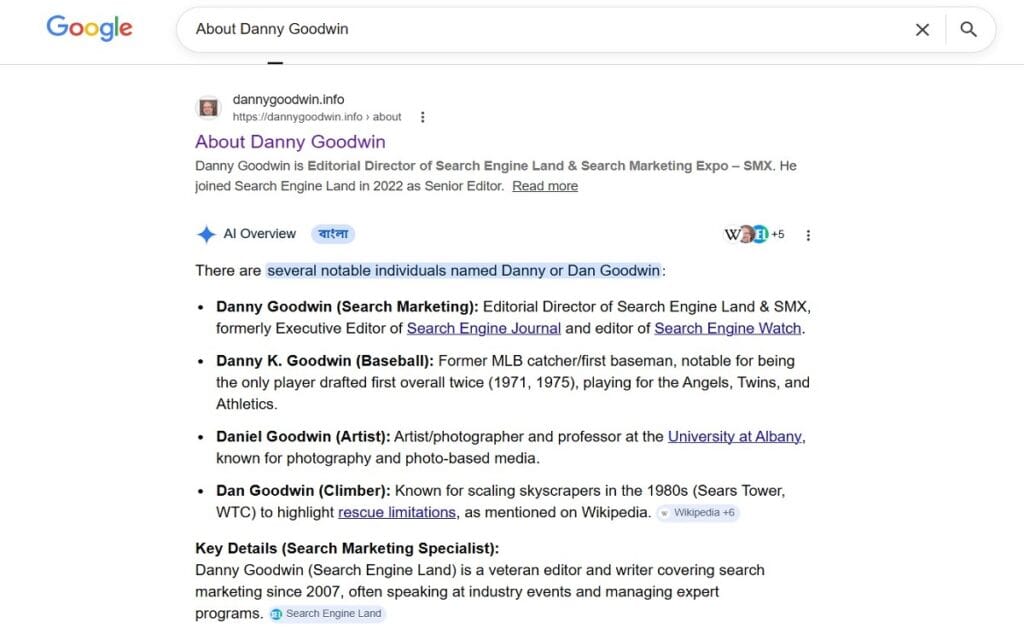Open the University at Albany link
This screenshot has width=1024, height=640.
pos(735,436)
